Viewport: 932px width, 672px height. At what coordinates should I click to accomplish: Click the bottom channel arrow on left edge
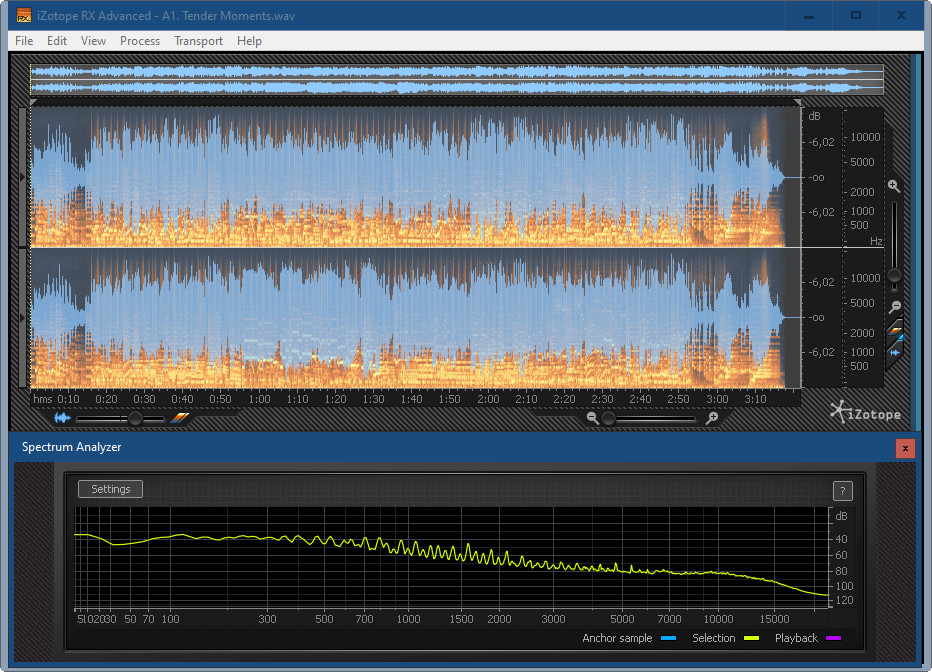[23, 318]
